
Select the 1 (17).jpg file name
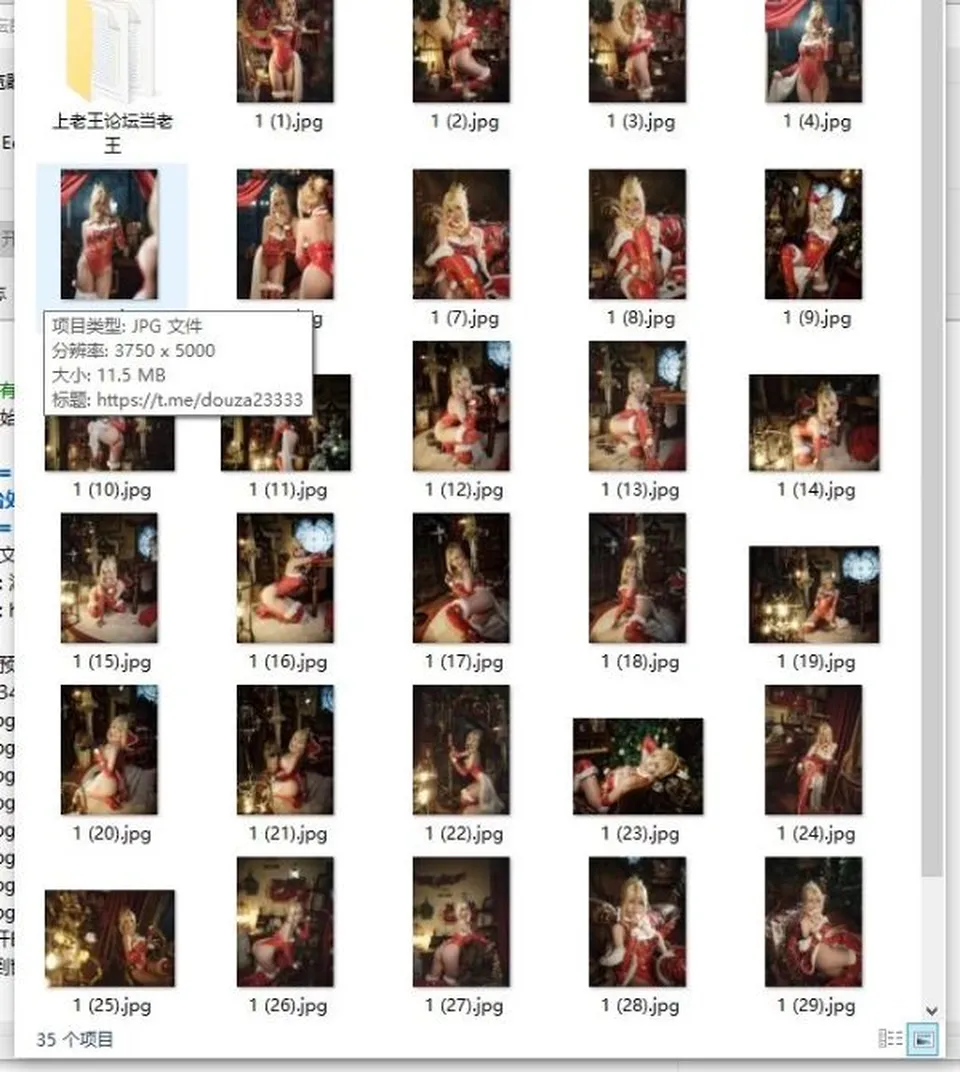(464, 661)
